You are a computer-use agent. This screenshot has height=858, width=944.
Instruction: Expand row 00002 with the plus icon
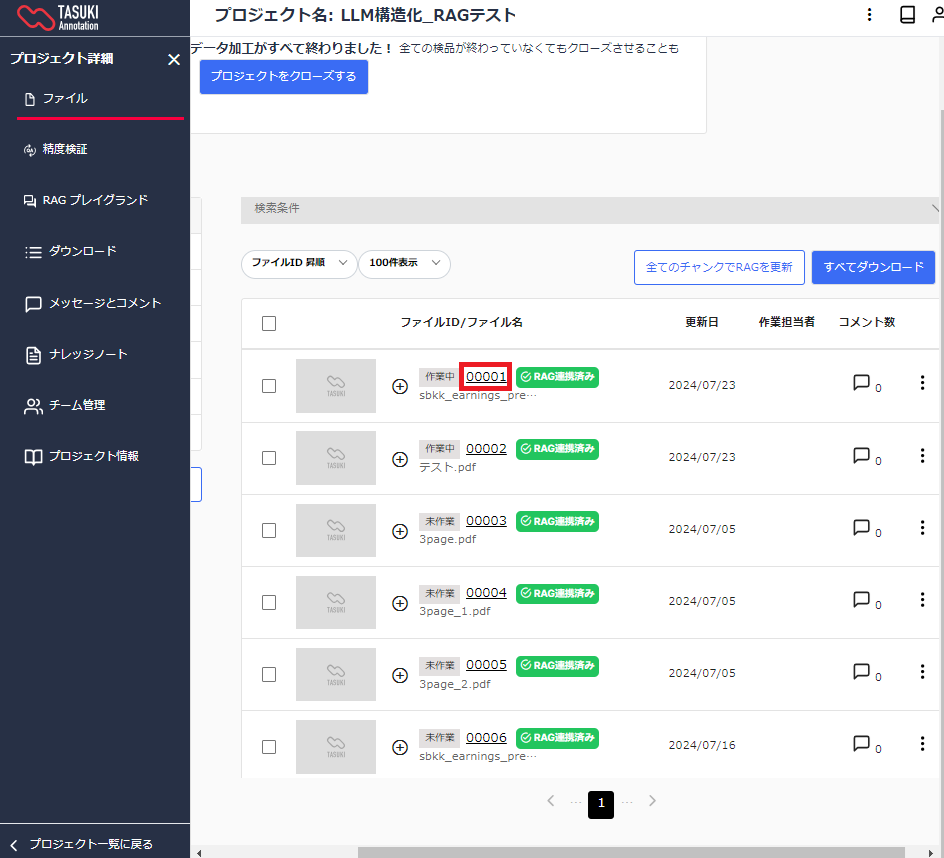pyautogui.click(x=400, y=459)
